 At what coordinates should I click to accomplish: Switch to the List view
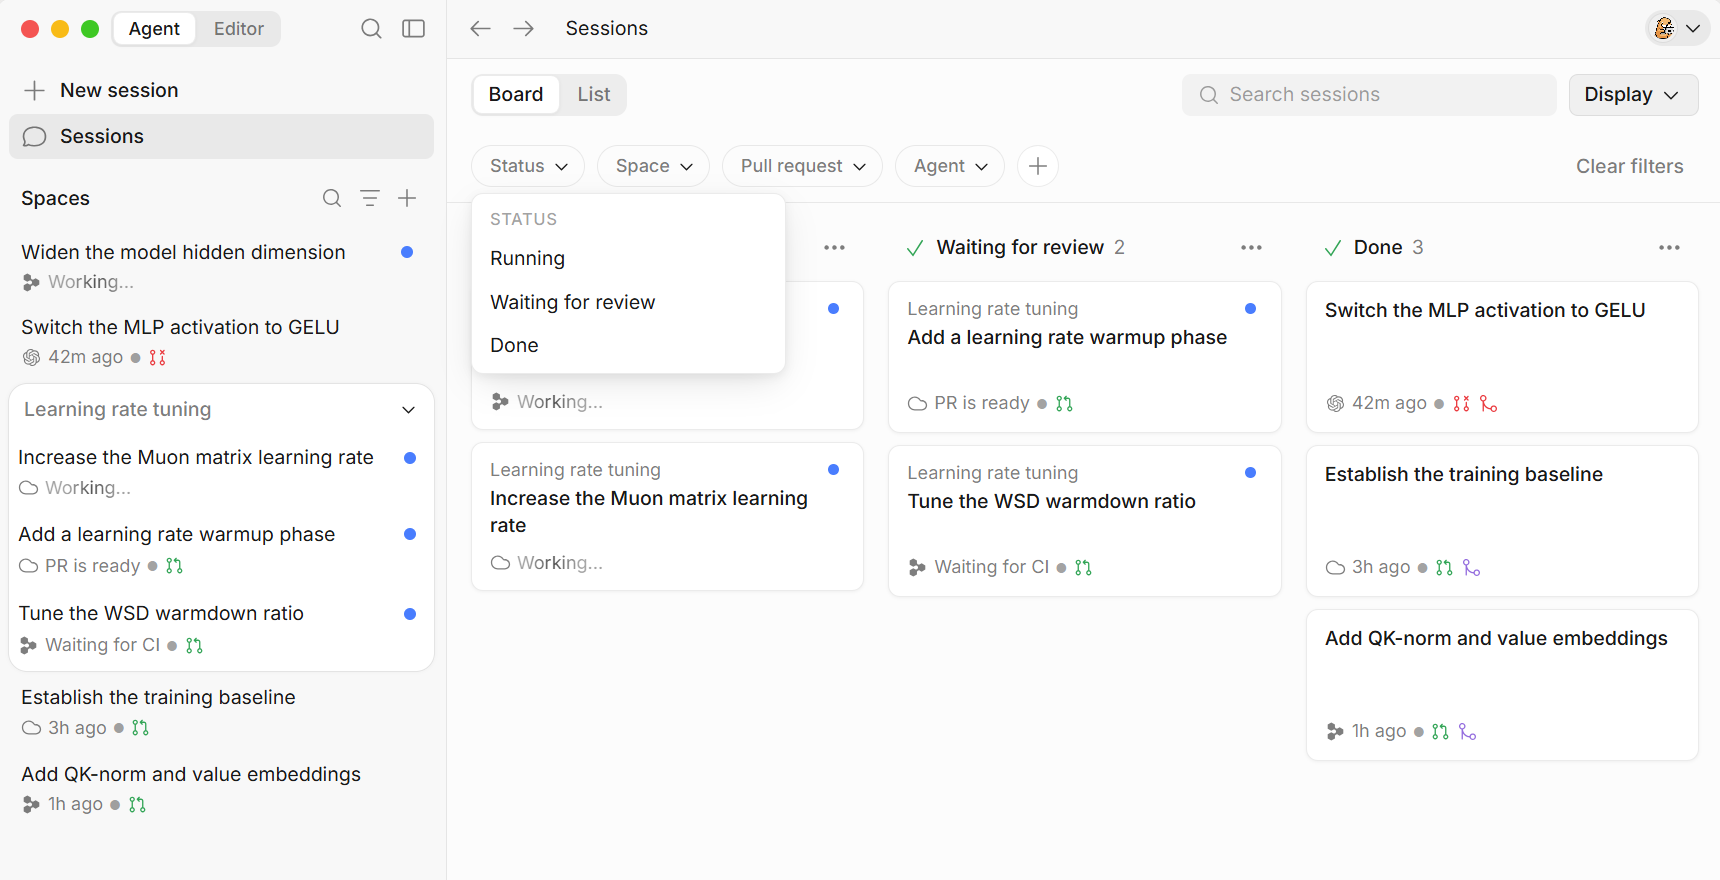[594, 94]
